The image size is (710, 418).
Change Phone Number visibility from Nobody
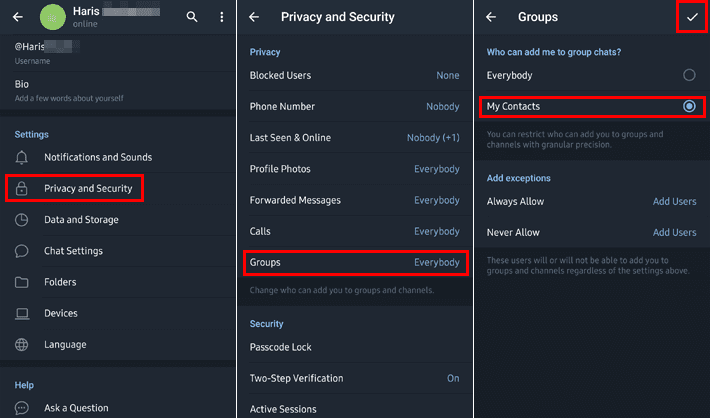pos(355,107)
